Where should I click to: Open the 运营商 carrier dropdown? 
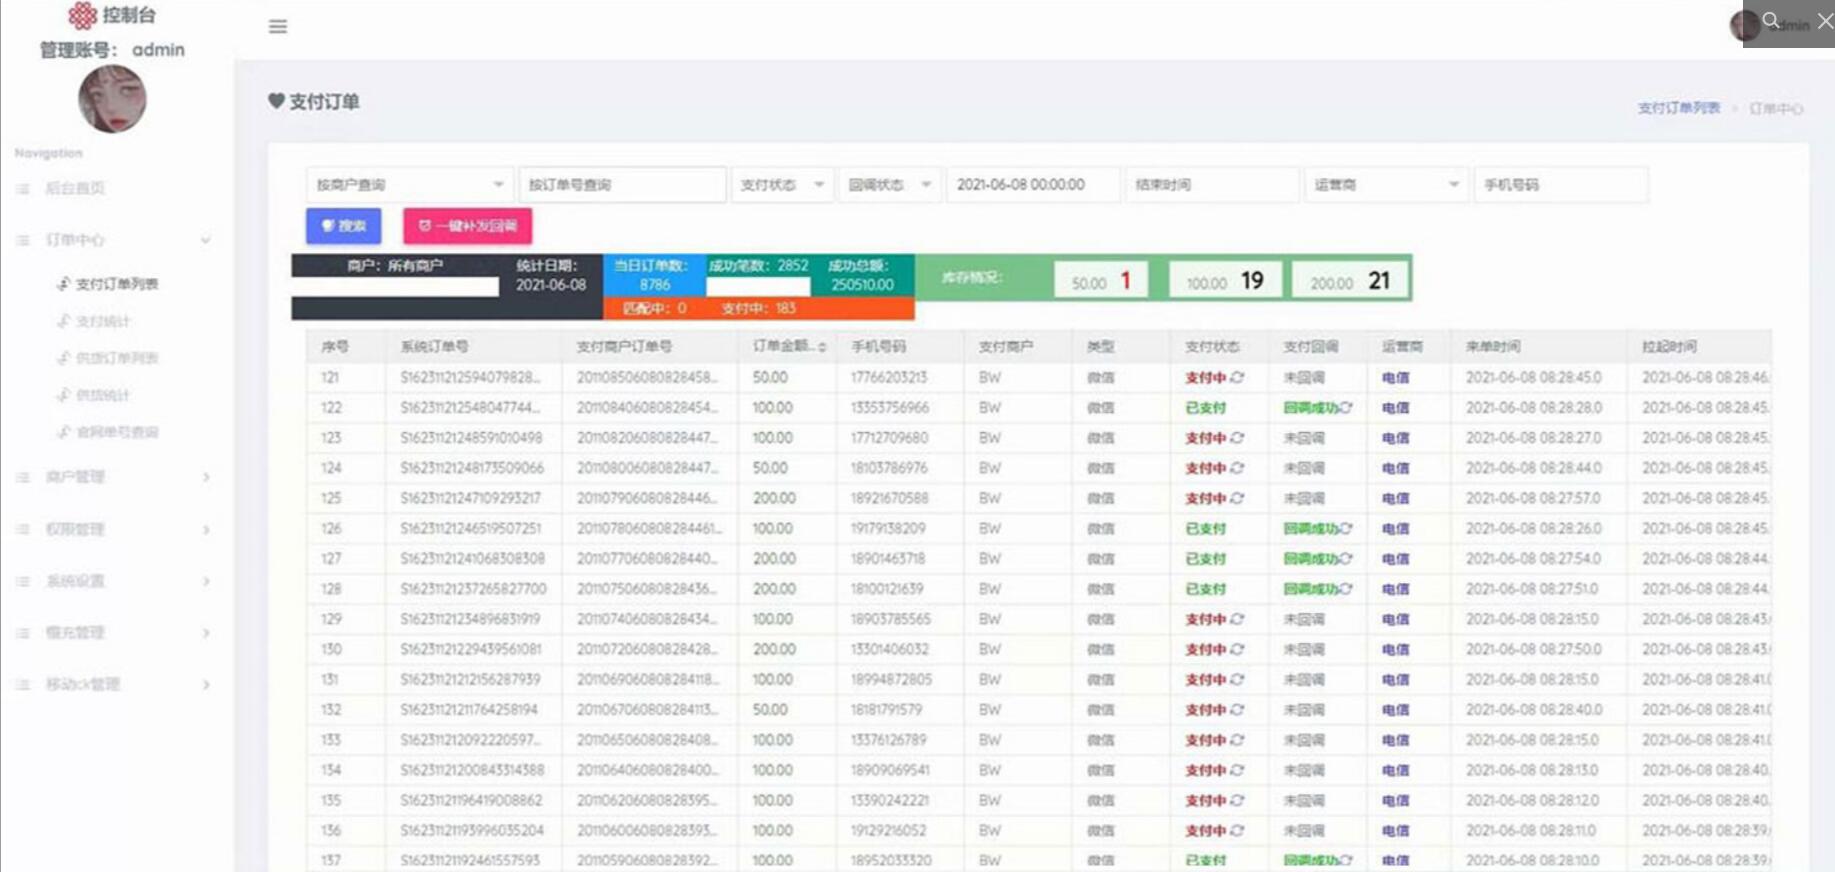click(x=1386, y=184)
